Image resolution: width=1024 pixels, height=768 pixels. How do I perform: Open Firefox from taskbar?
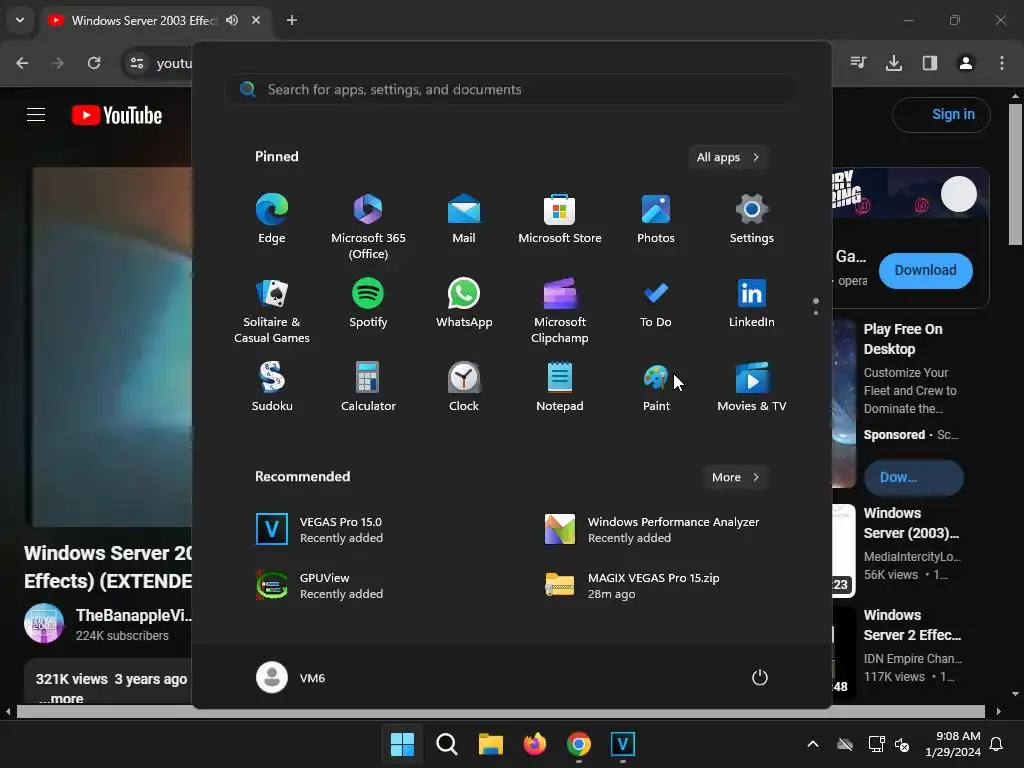click(x=535, y=744)
